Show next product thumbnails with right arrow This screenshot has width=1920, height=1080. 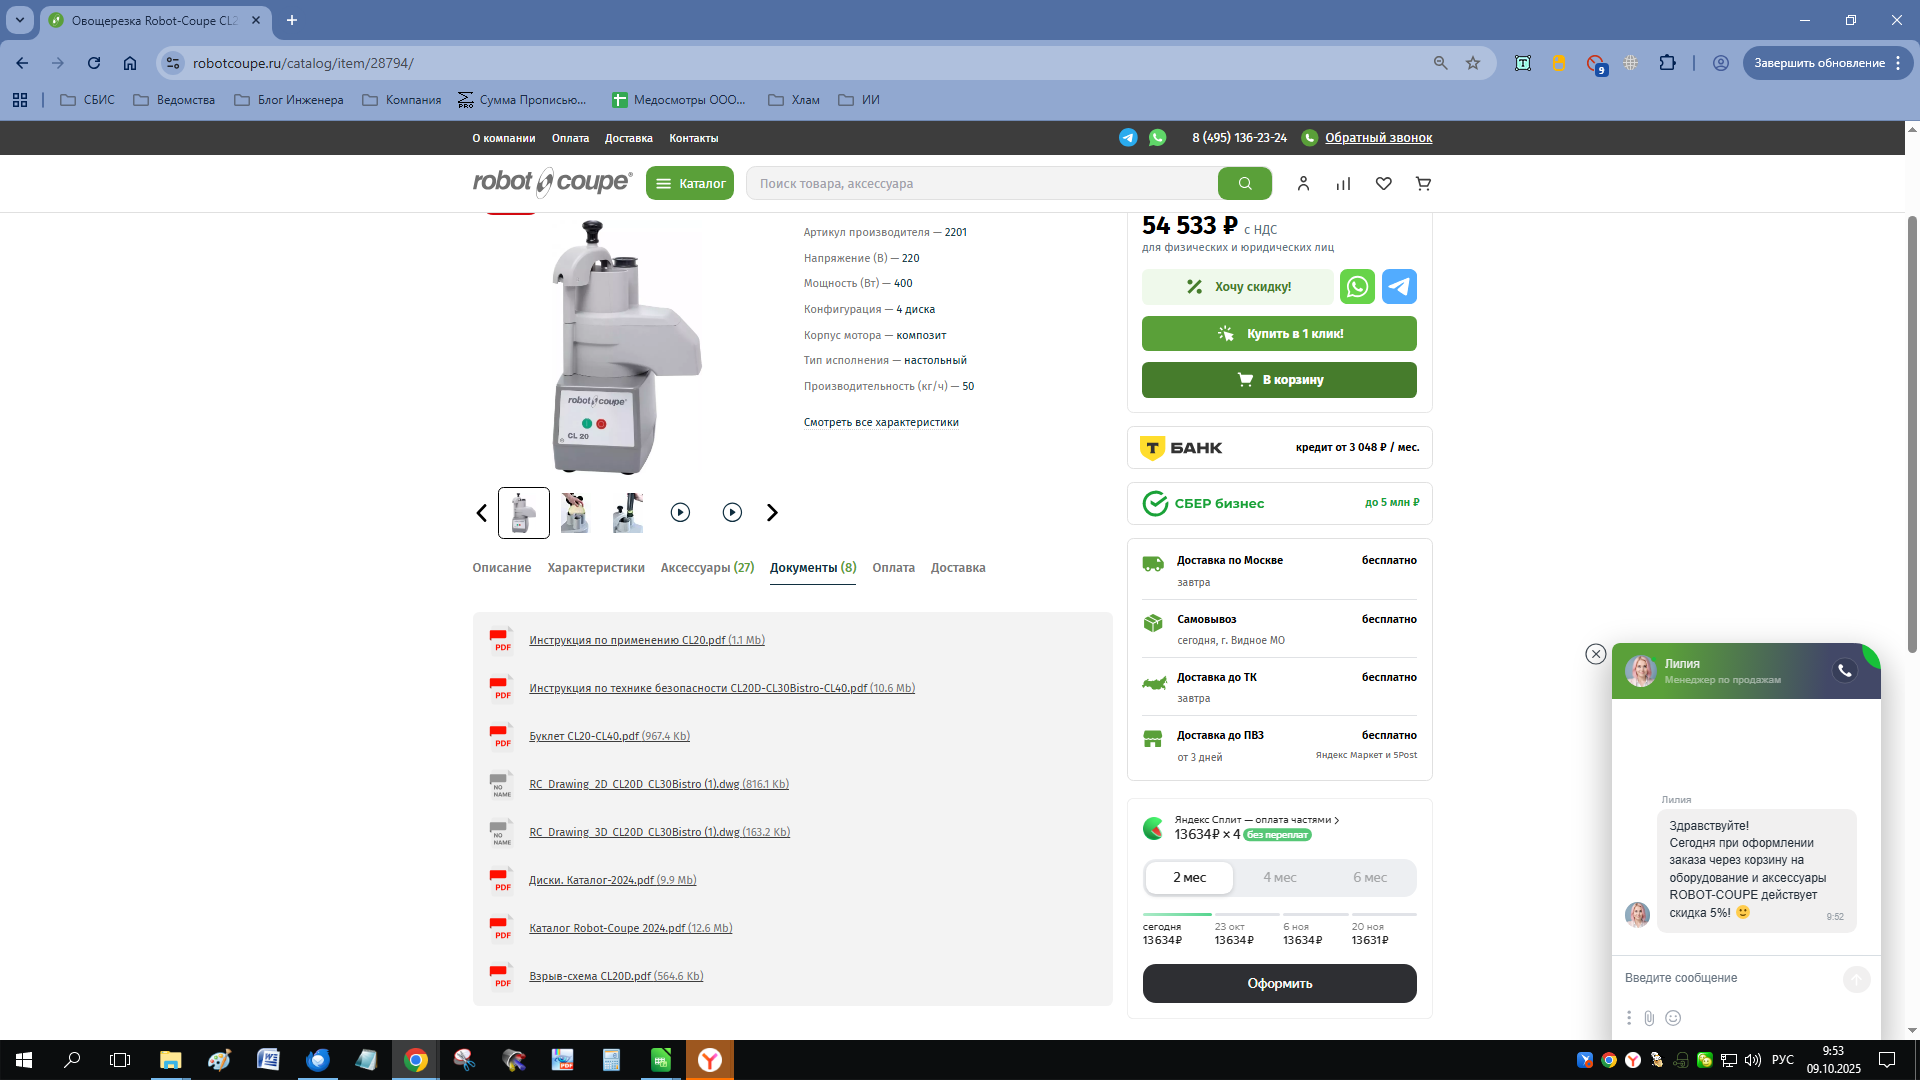(772, 513)
